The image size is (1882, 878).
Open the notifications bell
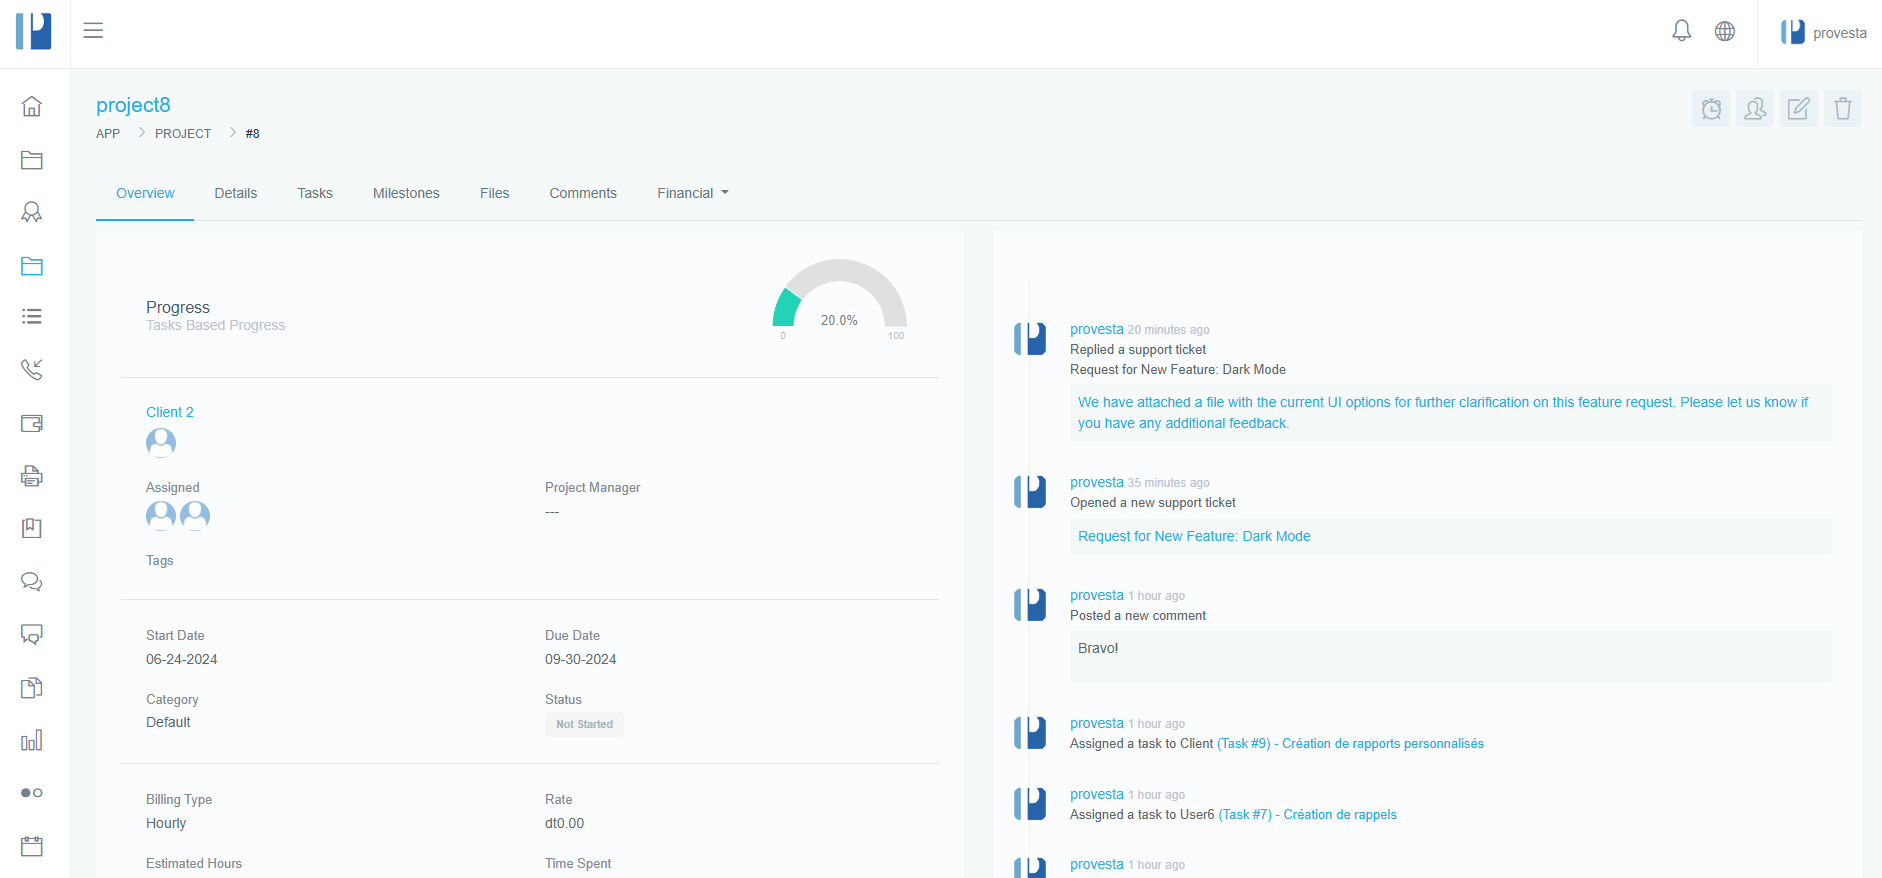tap(1681, 31)
